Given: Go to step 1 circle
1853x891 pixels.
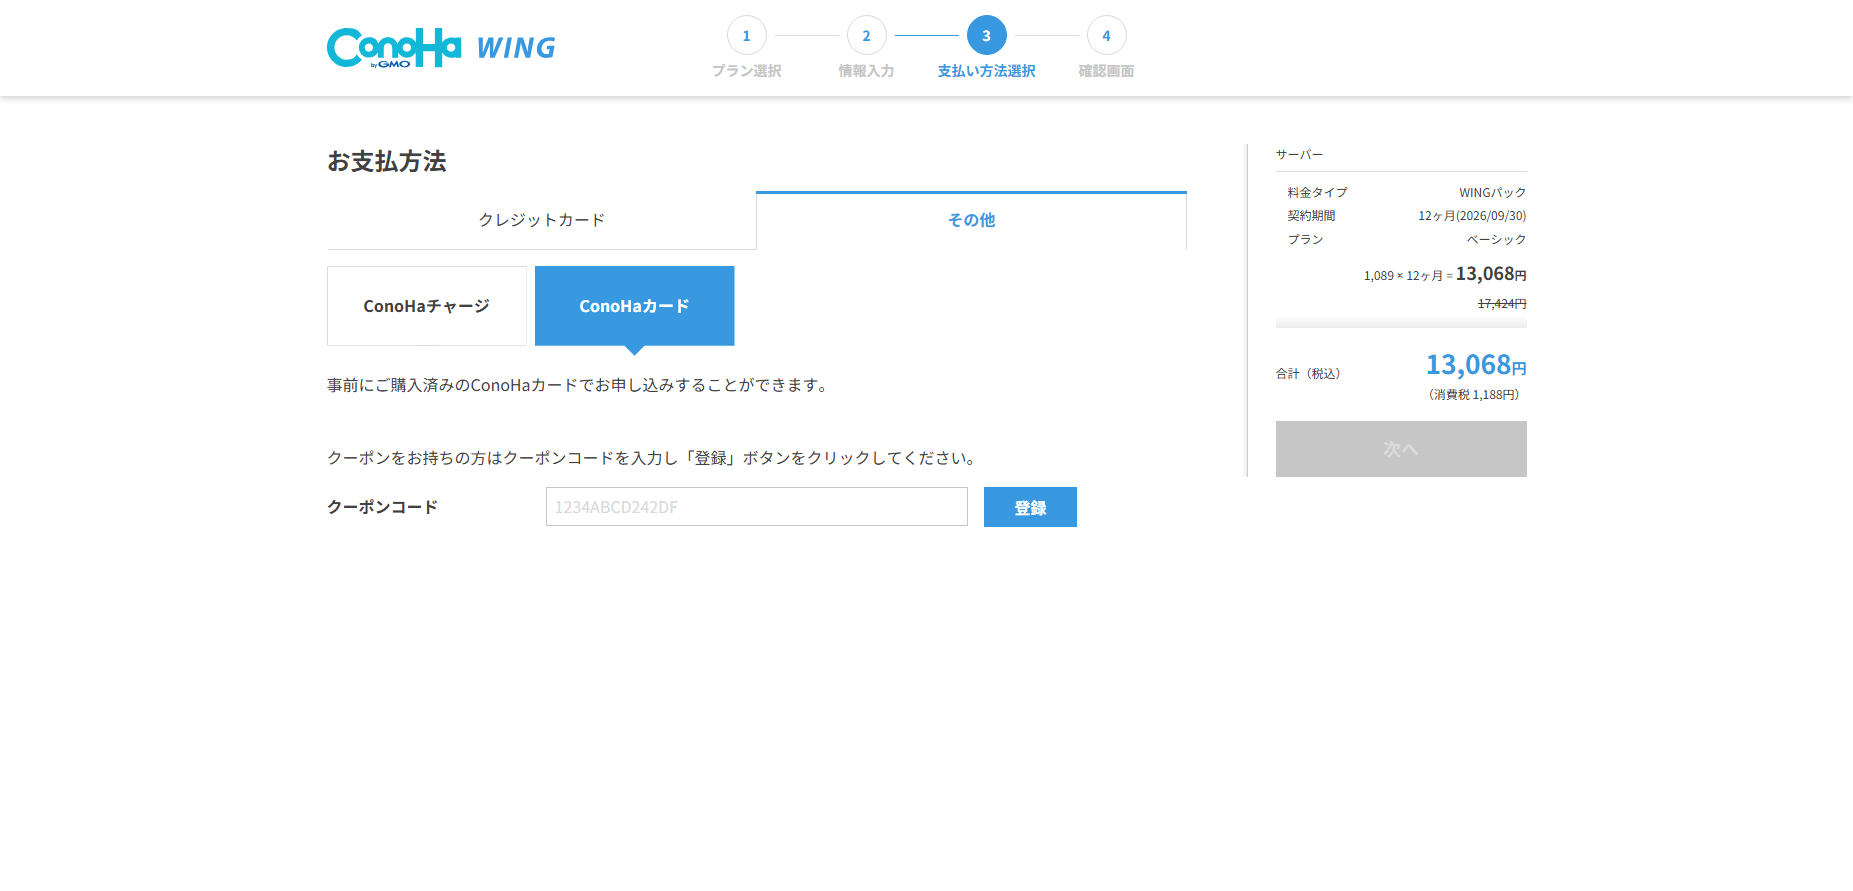Looking at the screenshot, I should [x=746, y=36].
